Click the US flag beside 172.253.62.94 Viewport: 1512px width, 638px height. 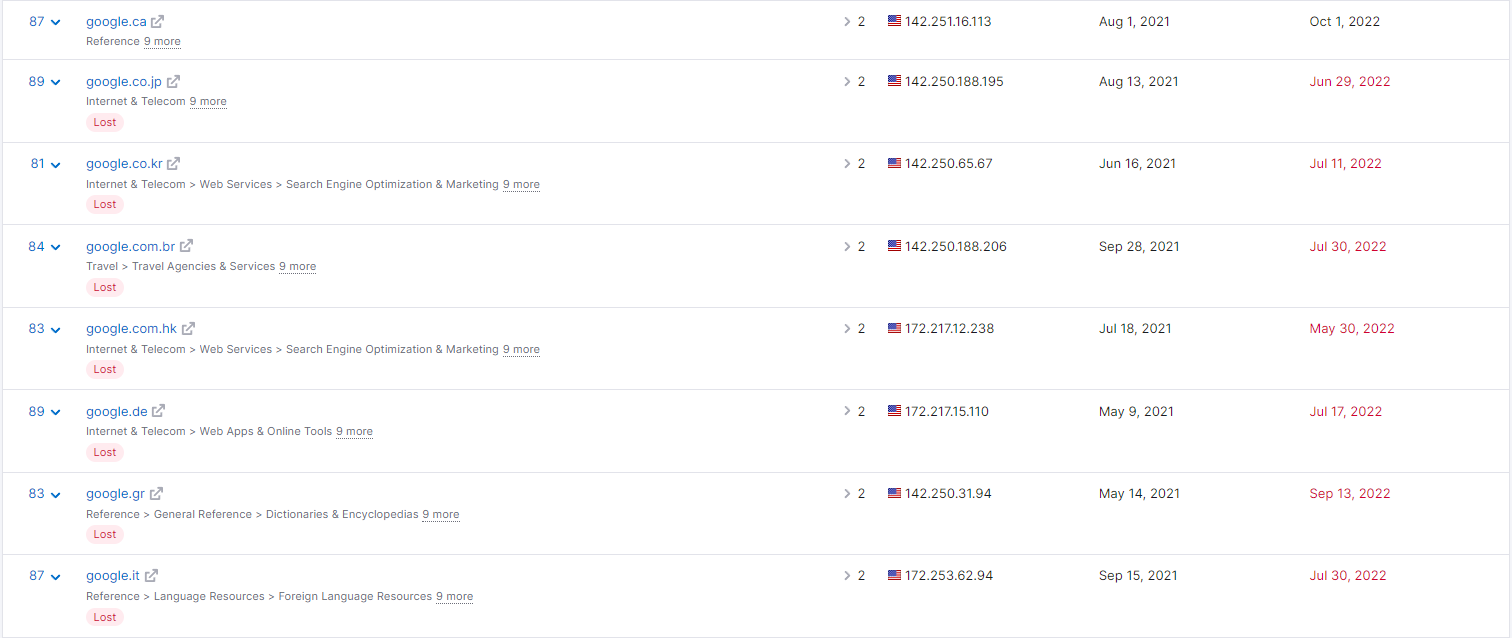(x=894, y=575)
